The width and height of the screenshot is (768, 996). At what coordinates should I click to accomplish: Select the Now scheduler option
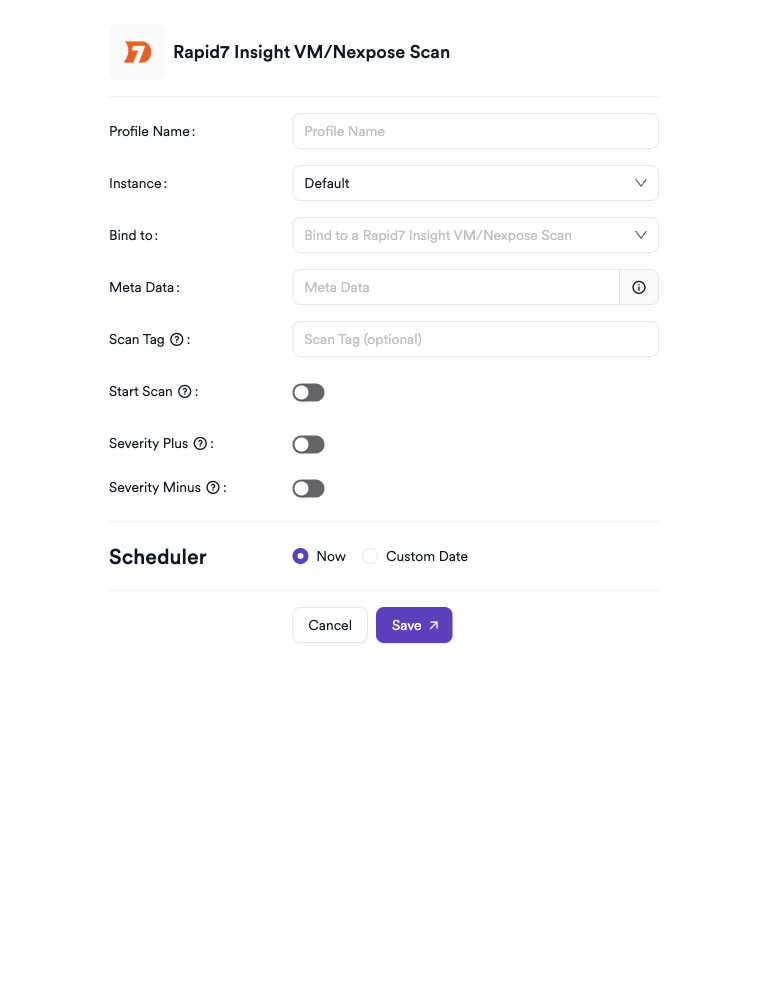click(301, 556)
